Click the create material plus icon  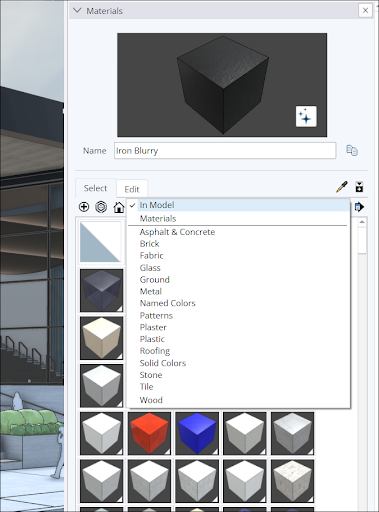[x=84, y=207]
